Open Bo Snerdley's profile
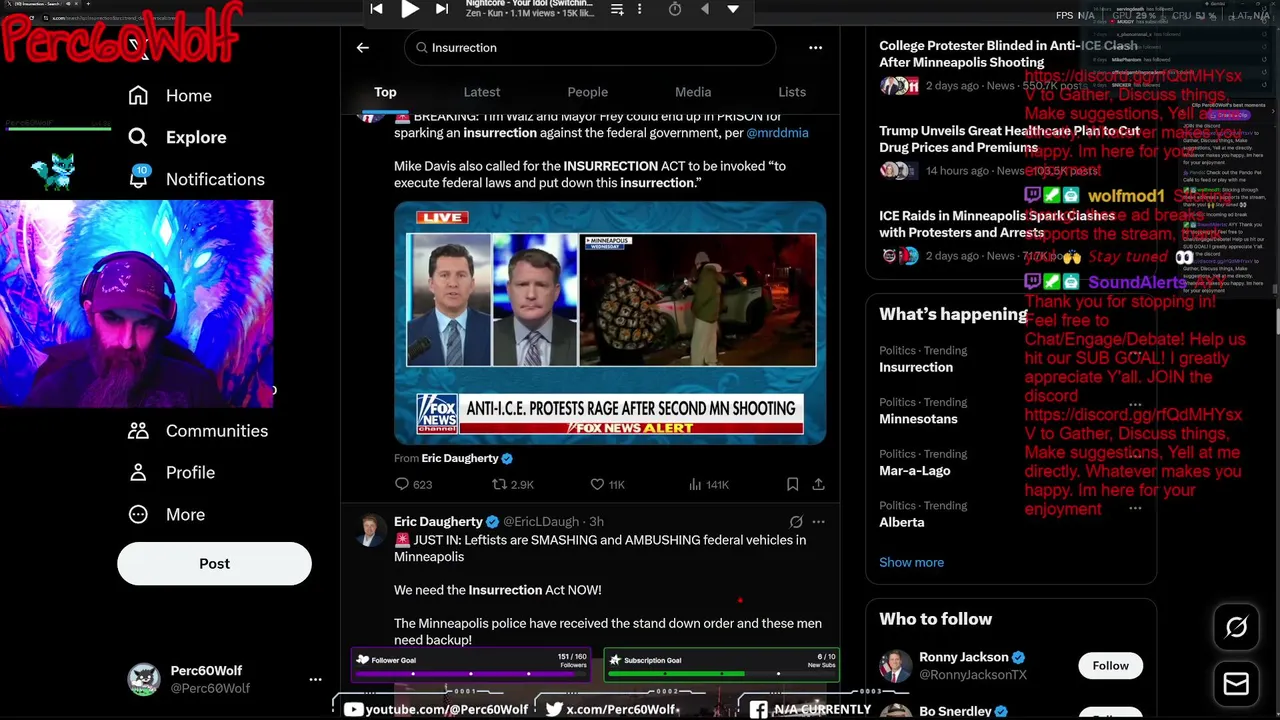This screenshot has height=720, width=1280. pyautogui.click(x=955, y=711)
